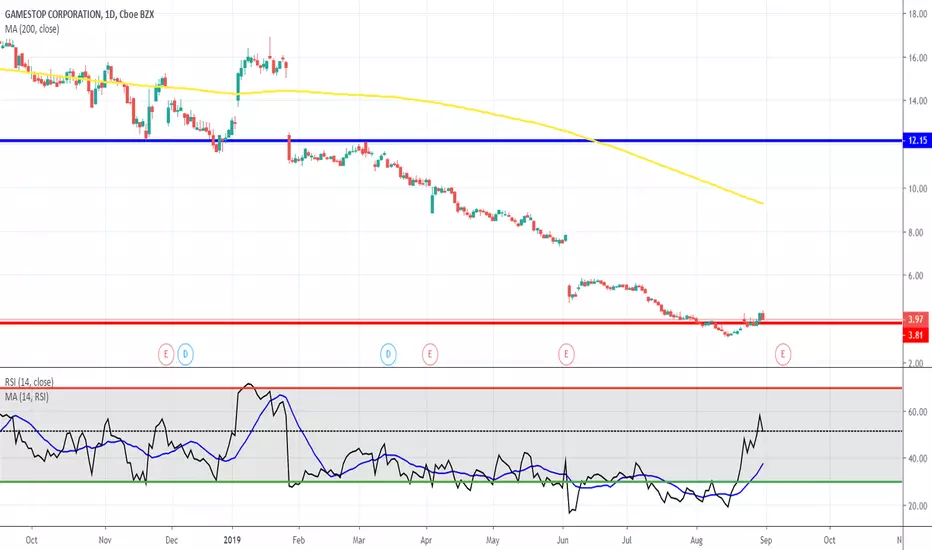Click the 10.00 price axis label
The height and width of the screenshot is (550, 932).
click(917, 188)
